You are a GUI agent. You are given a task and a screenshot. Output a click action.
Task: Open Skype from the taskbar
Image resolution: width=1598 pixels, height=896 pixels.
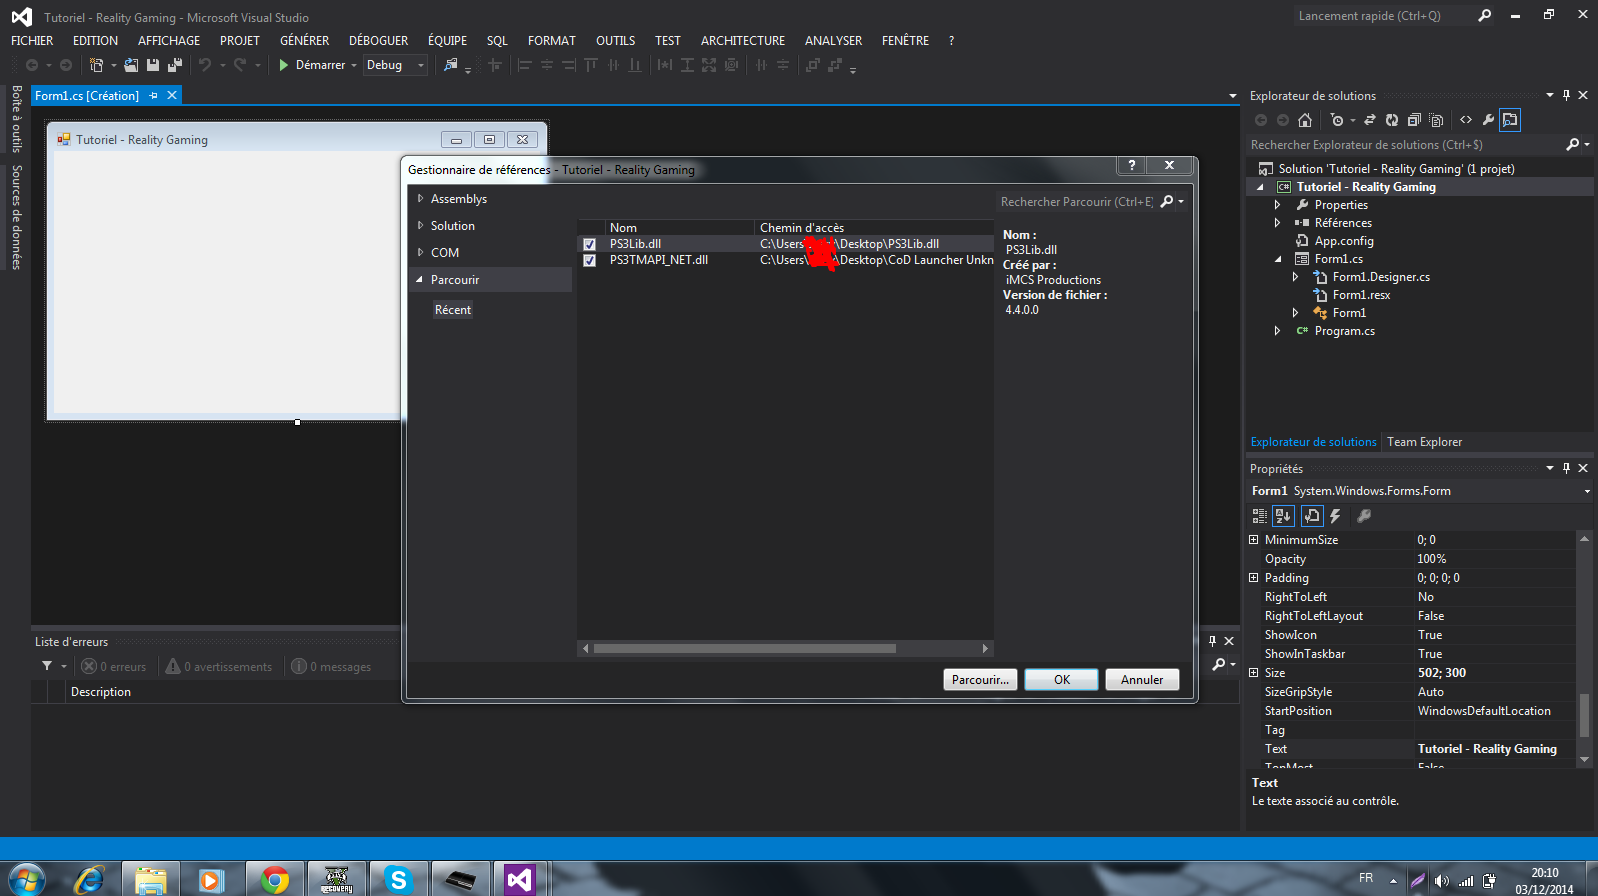pyautogui.click(x=398, y=879)
